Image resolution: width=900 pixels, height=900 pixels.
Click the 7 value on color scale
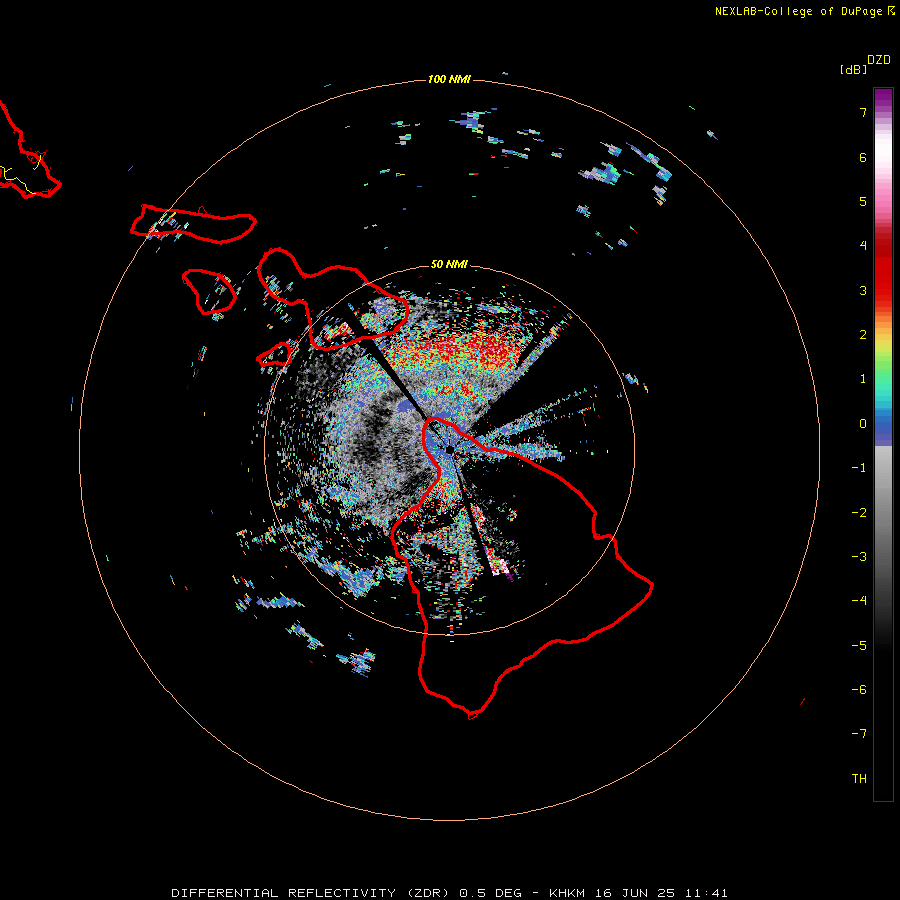pyautogui.click(x=863, y=112)
